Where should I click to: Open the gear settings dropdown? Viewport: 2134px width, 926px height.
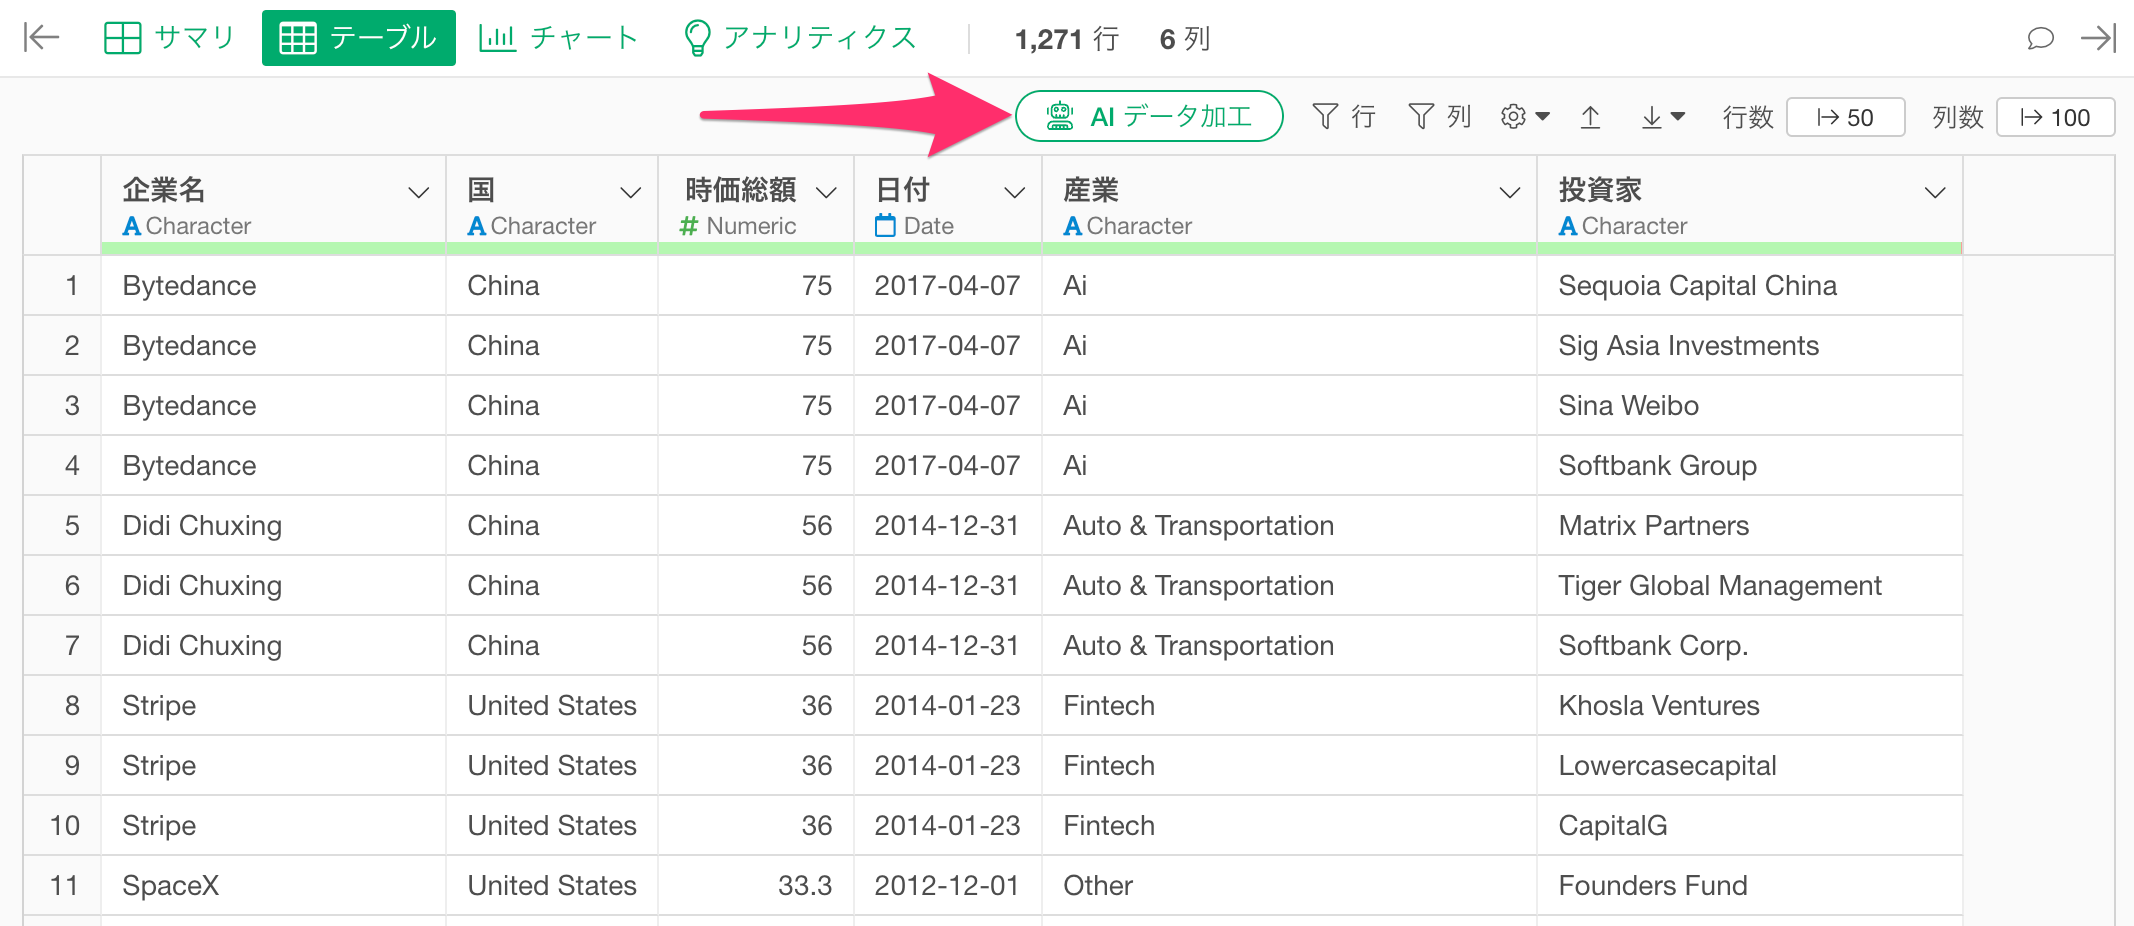click(x=1525, y=117)
